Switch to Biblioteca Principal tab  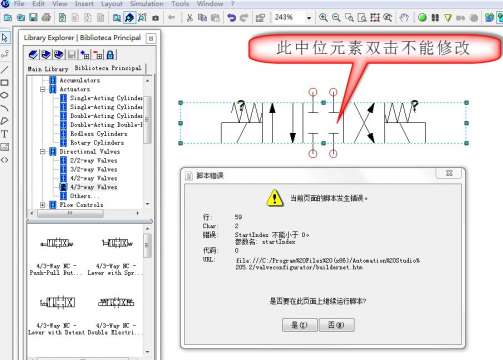(x=108, y=68)
